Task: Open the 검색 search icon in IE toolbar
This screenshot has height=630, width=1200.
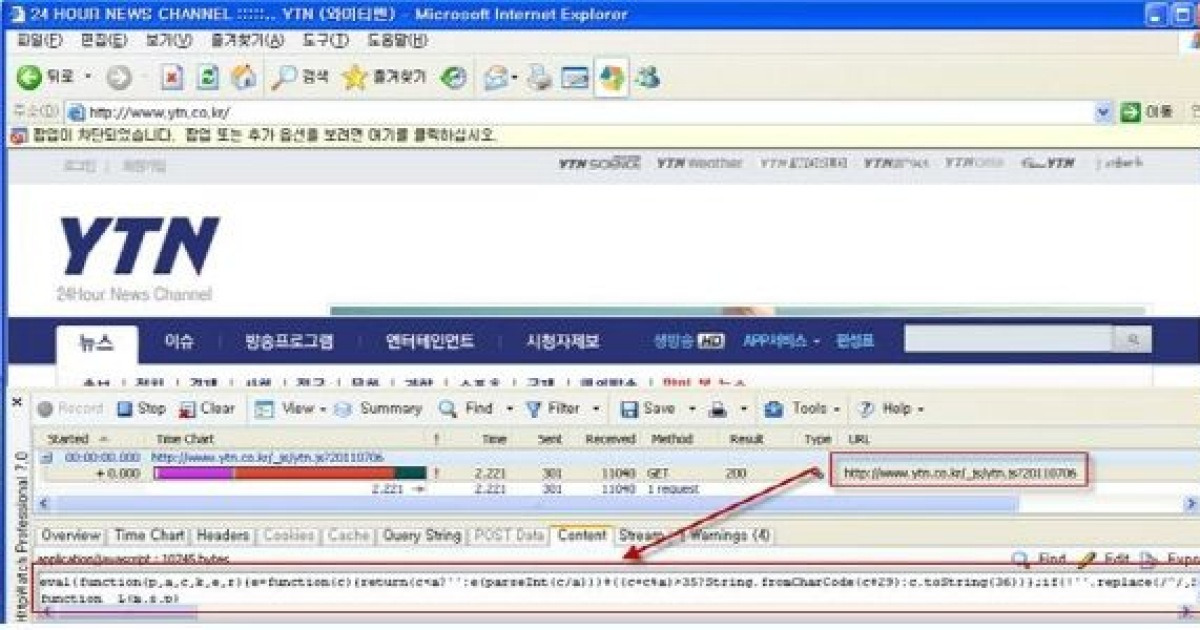Action: pos(290,77)
